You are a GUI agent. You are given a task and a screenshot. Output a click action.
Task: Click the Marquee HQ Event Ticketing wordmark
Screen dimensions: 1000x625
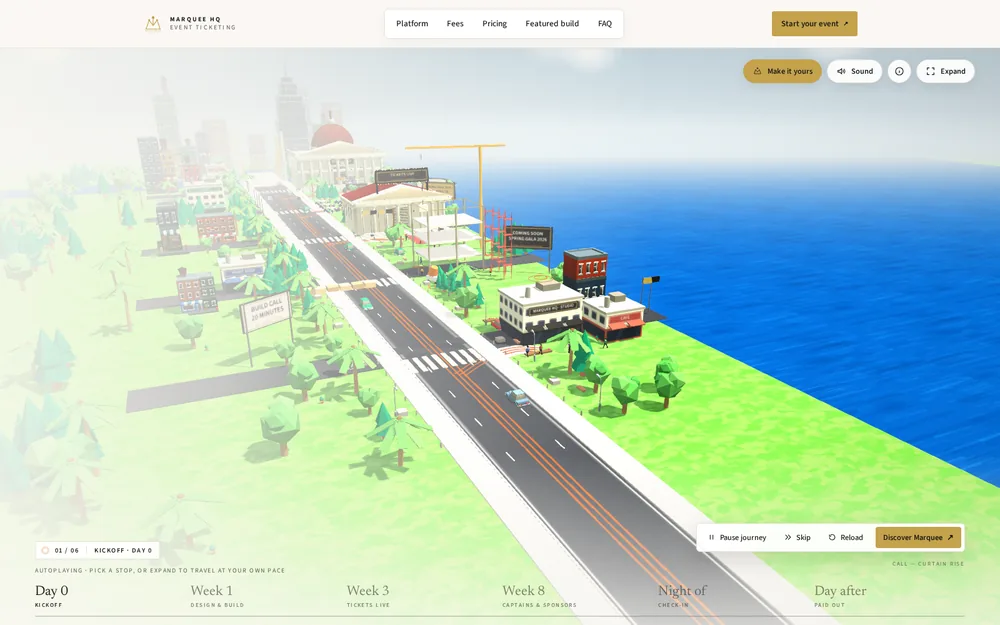point(202,24)
